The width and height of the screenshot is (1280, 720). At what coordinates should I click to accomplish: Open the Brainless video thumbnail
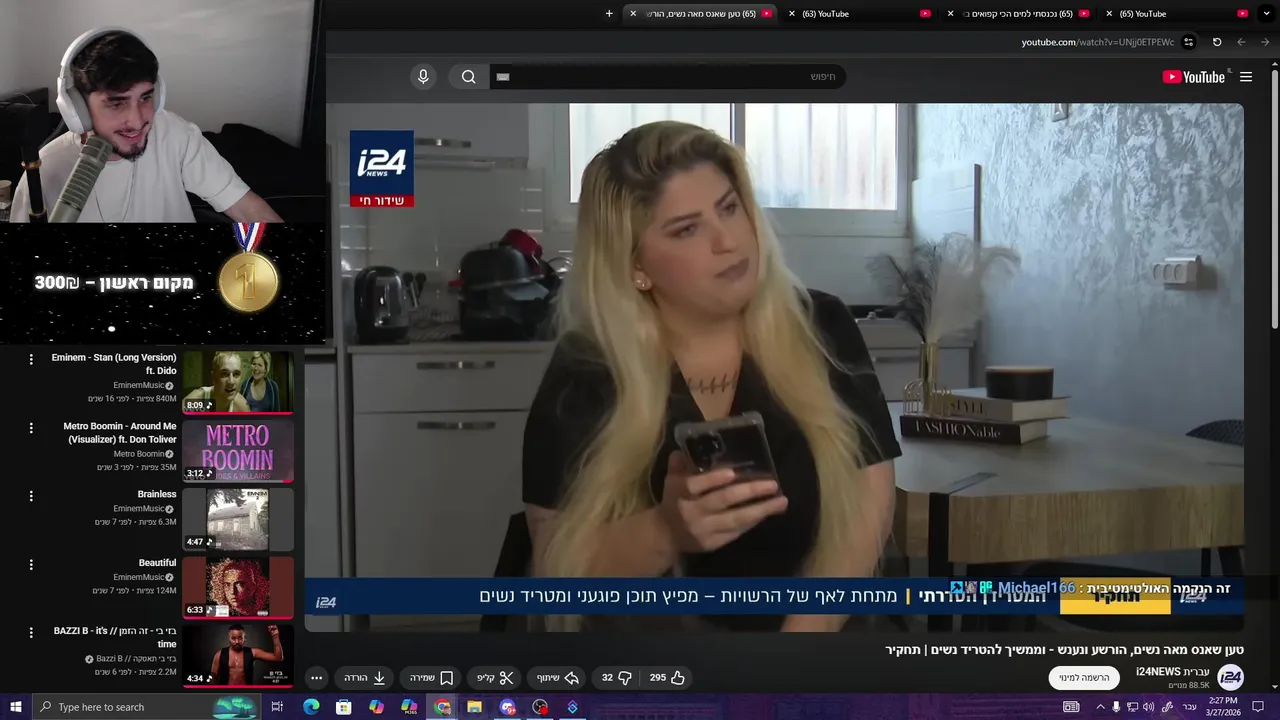pyautogui.click(x=238, y=518)
